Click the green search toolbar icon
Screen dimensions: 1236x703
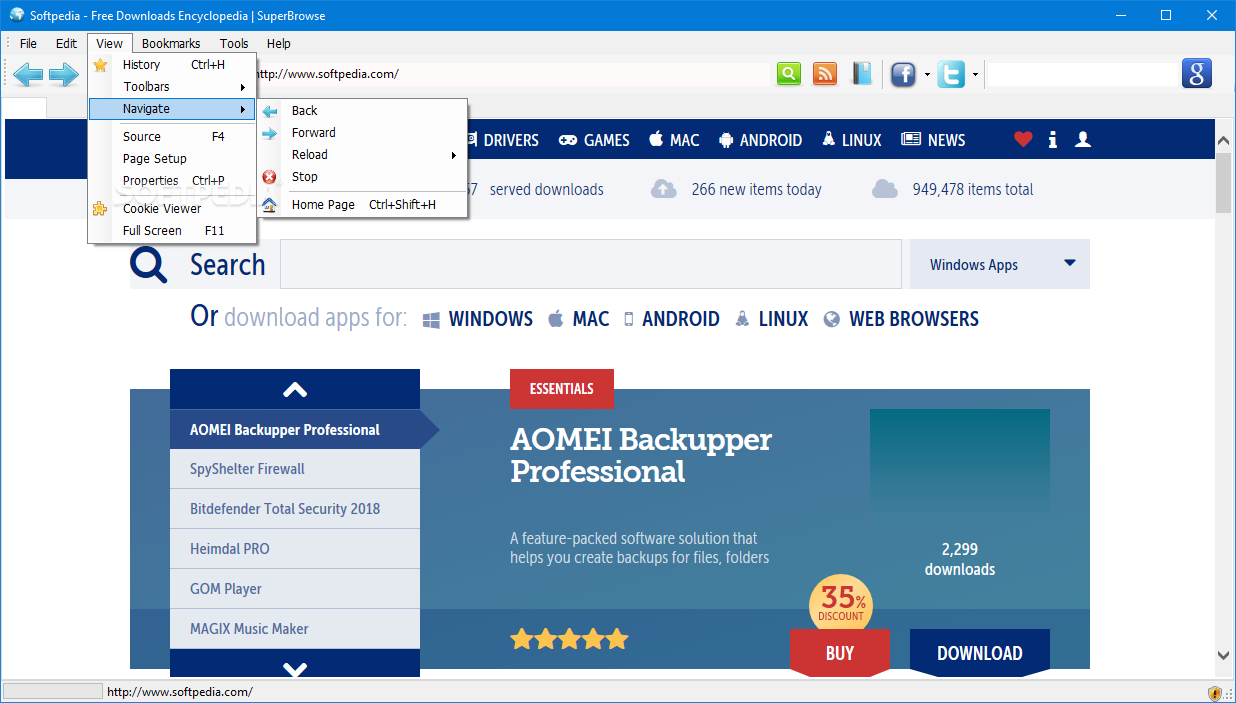pos(789,74)
